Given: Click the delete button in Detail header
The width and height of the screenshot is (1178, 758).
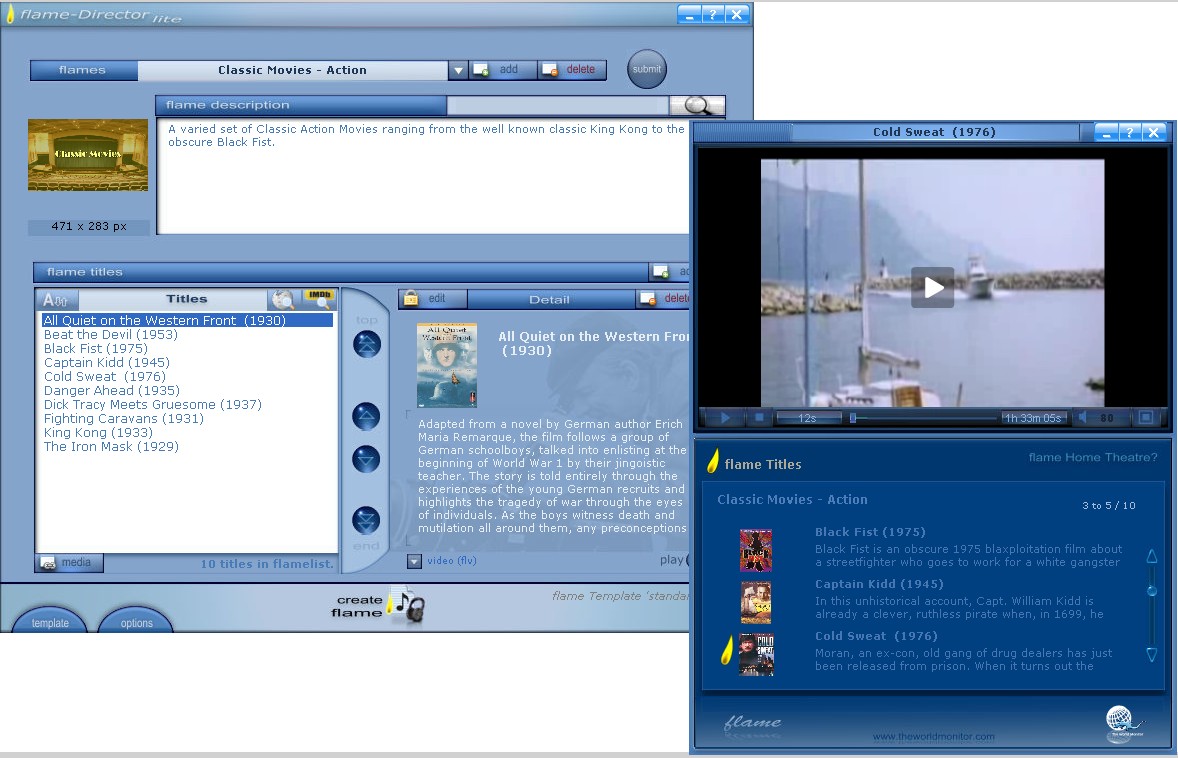Looking at the screenshot, I should [664, 299].
